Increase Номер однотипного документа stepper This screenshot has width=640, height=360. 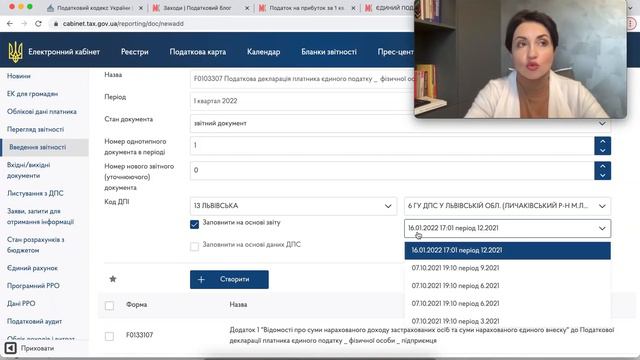coord(602,141)
